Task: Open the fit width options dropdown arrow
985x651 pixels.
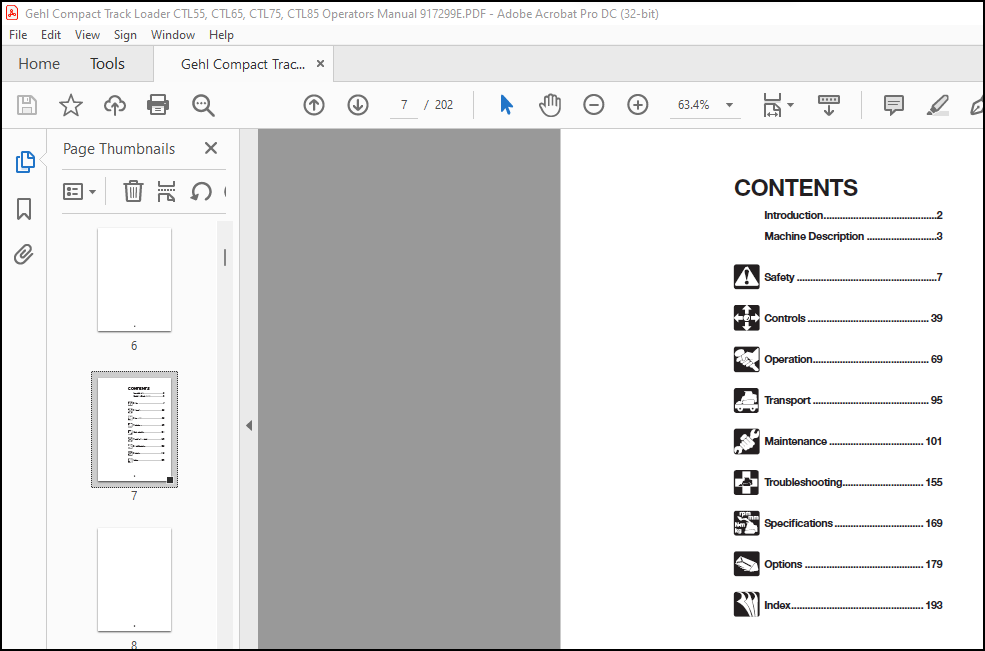Action: click(790, 105)
